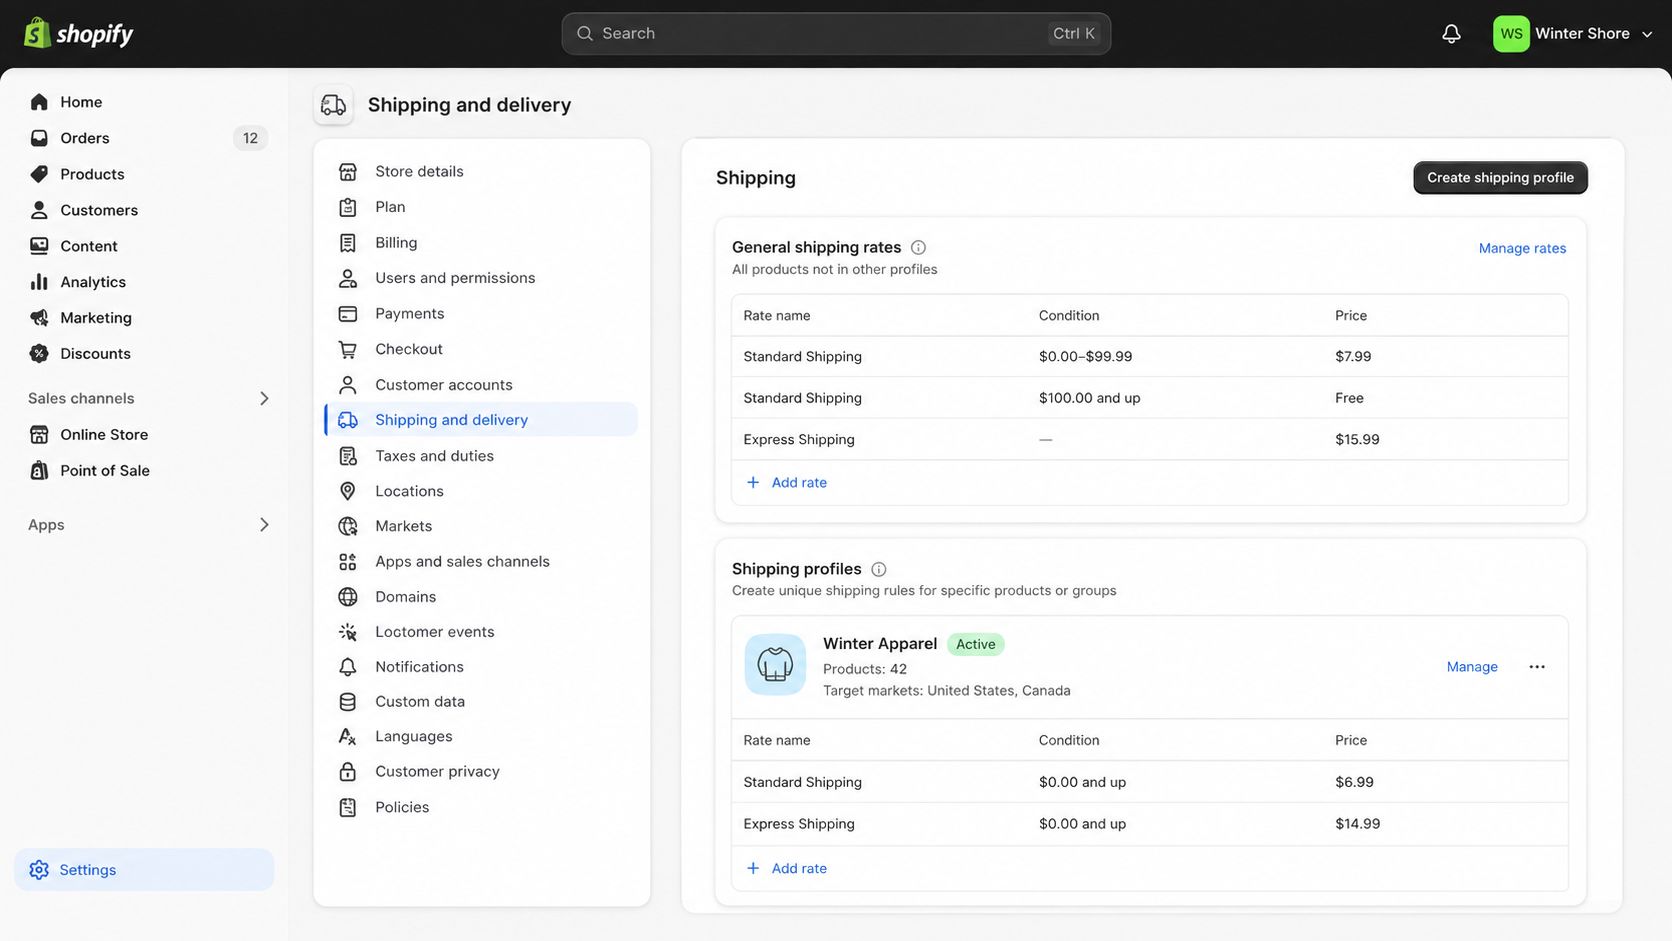Click the Products tag icon
This screenshot has height=941, width=1672.
[x=39, y=174]
